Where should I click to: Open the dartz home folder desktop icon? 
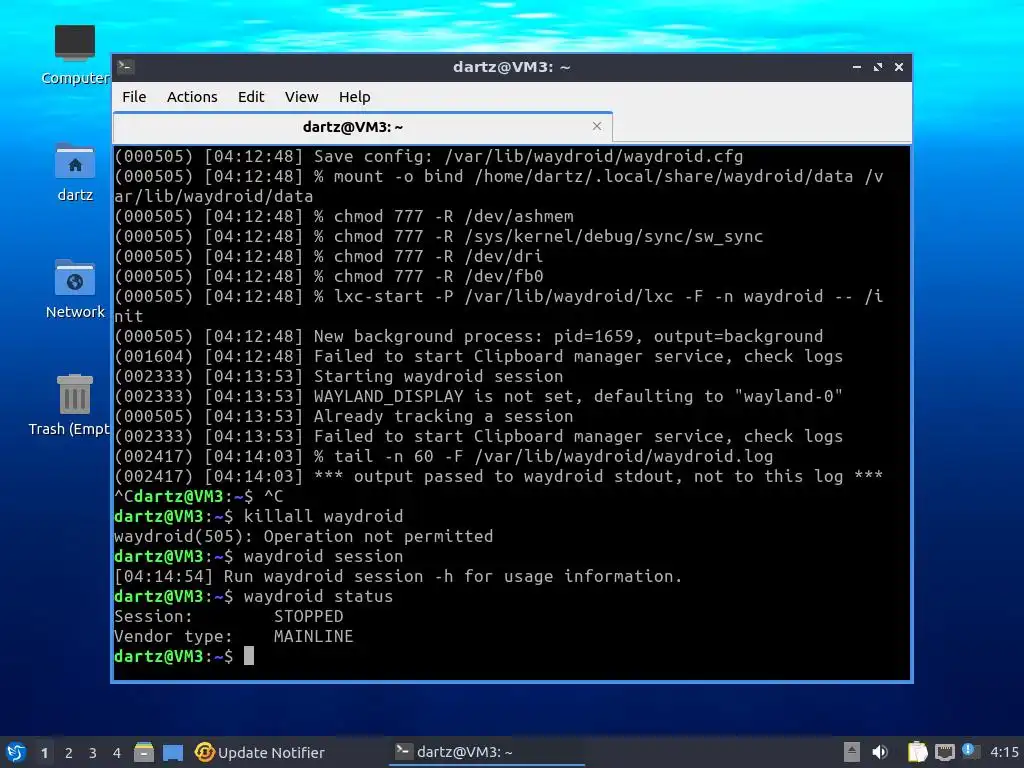[75, 172]
